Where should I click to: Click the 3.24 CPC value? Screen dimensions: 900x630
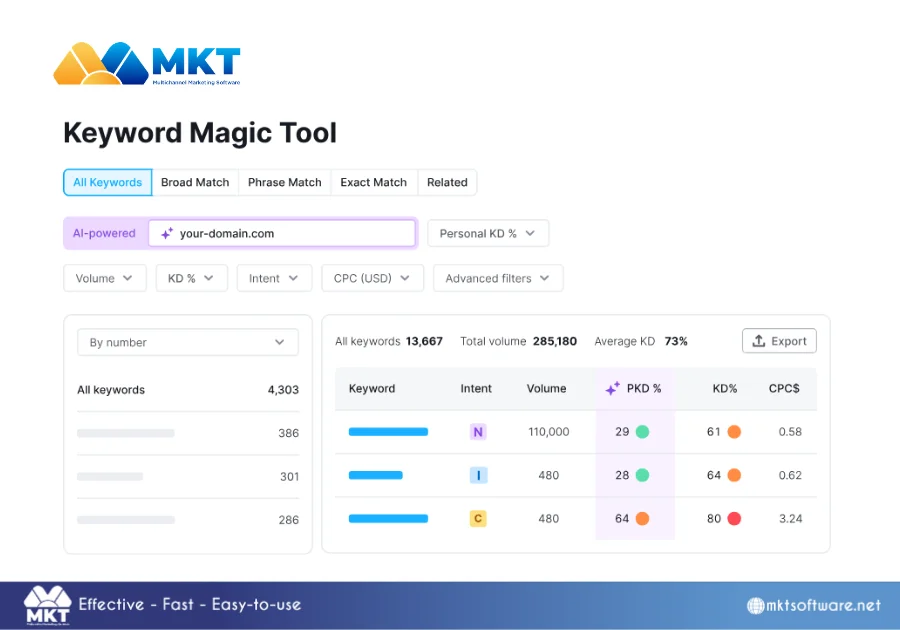[x=790, y=519]
